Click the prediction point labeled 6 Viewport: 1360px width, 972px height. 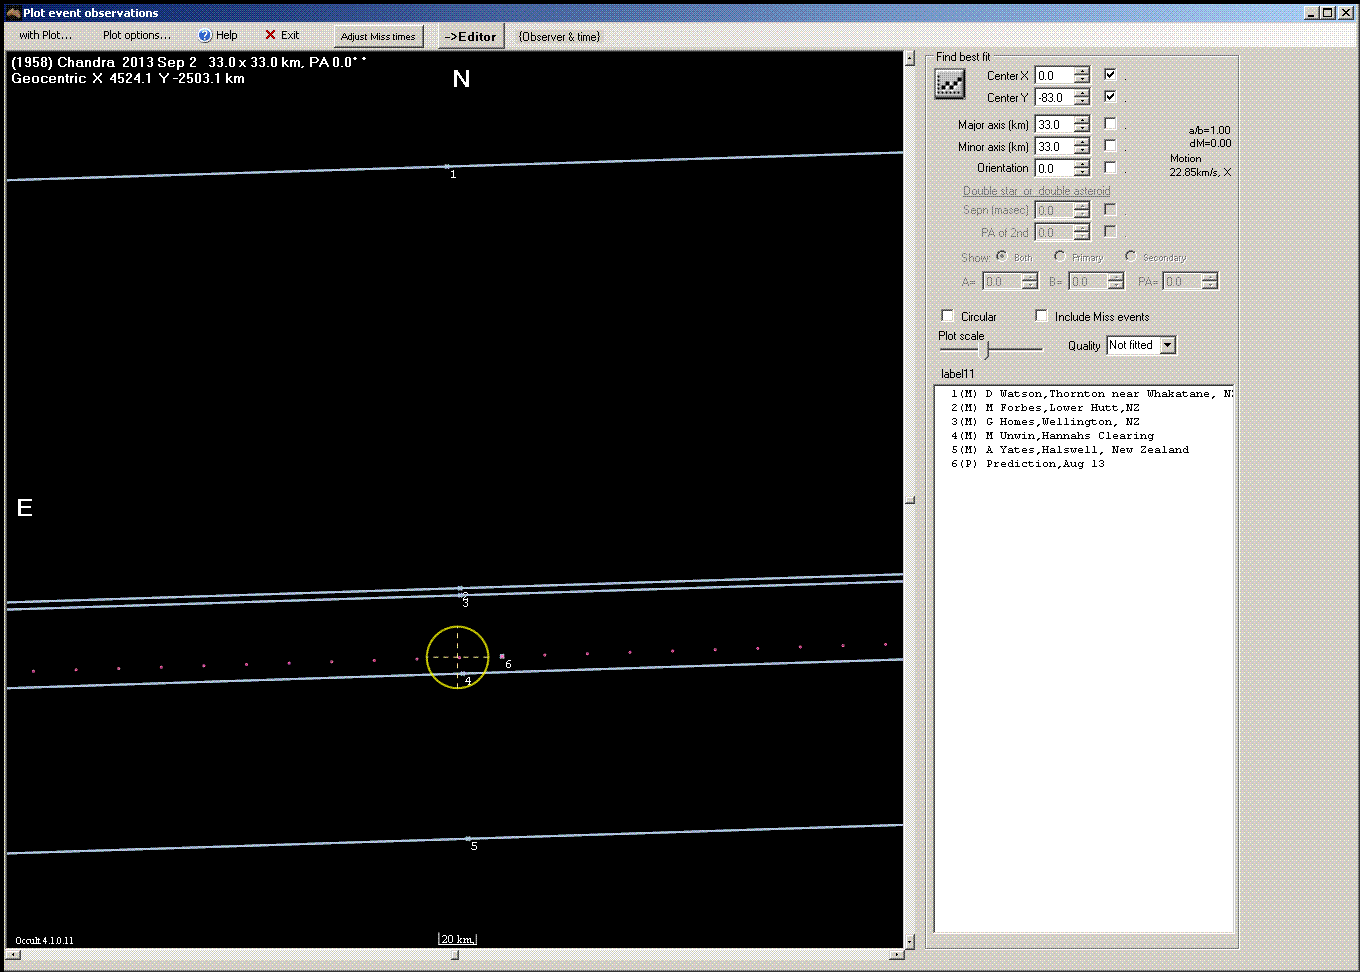tap(502, 657)
